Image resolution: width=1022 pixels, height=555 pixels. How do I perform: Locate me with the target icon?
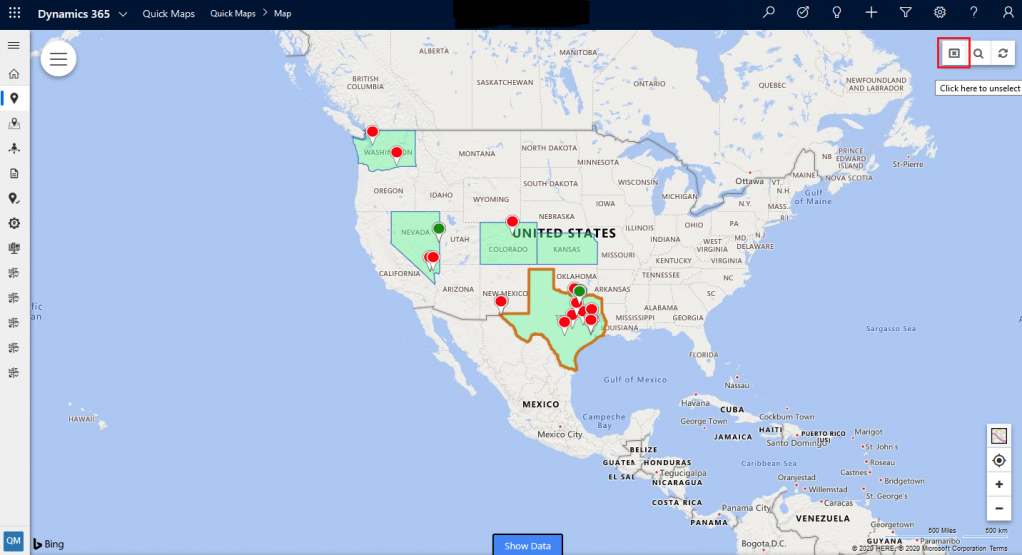coord(999,461)
